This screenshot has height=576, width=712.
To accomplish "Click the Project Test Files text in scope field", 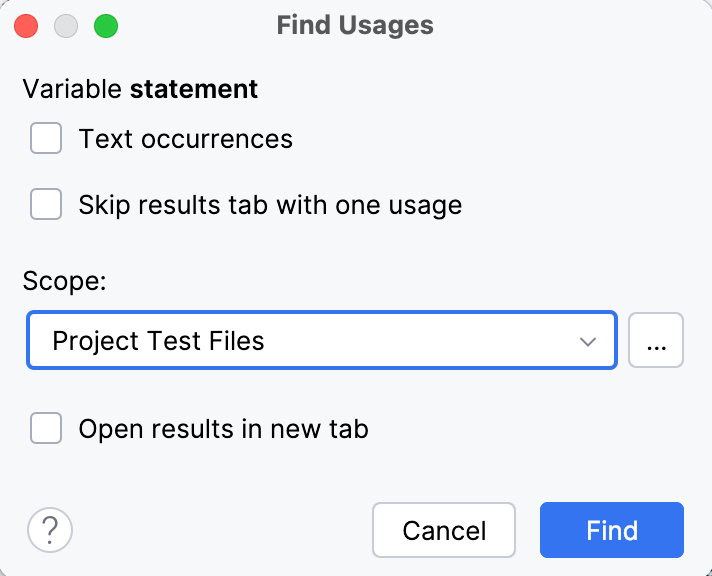I will pyautogui.click(x=158, y=341).
